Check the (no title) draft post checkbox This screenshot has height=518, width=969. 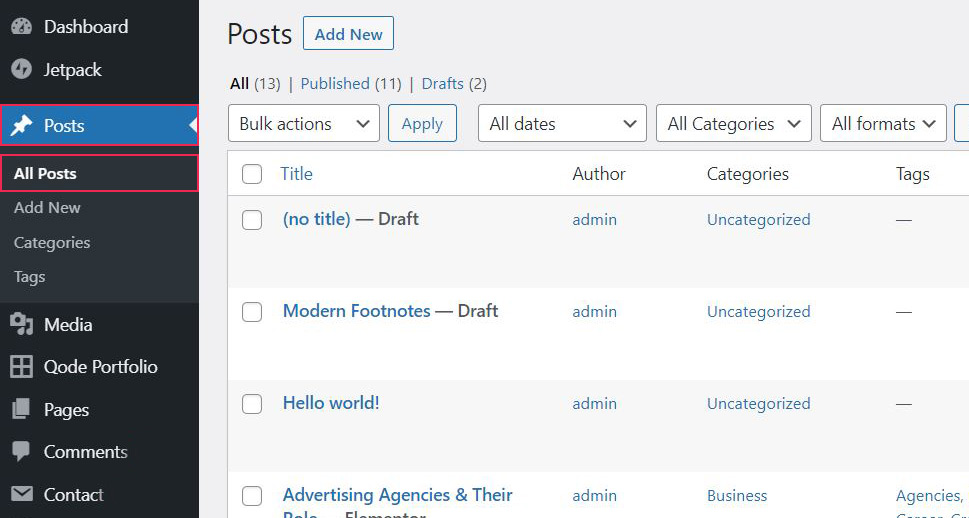click(x=252, y=219)
